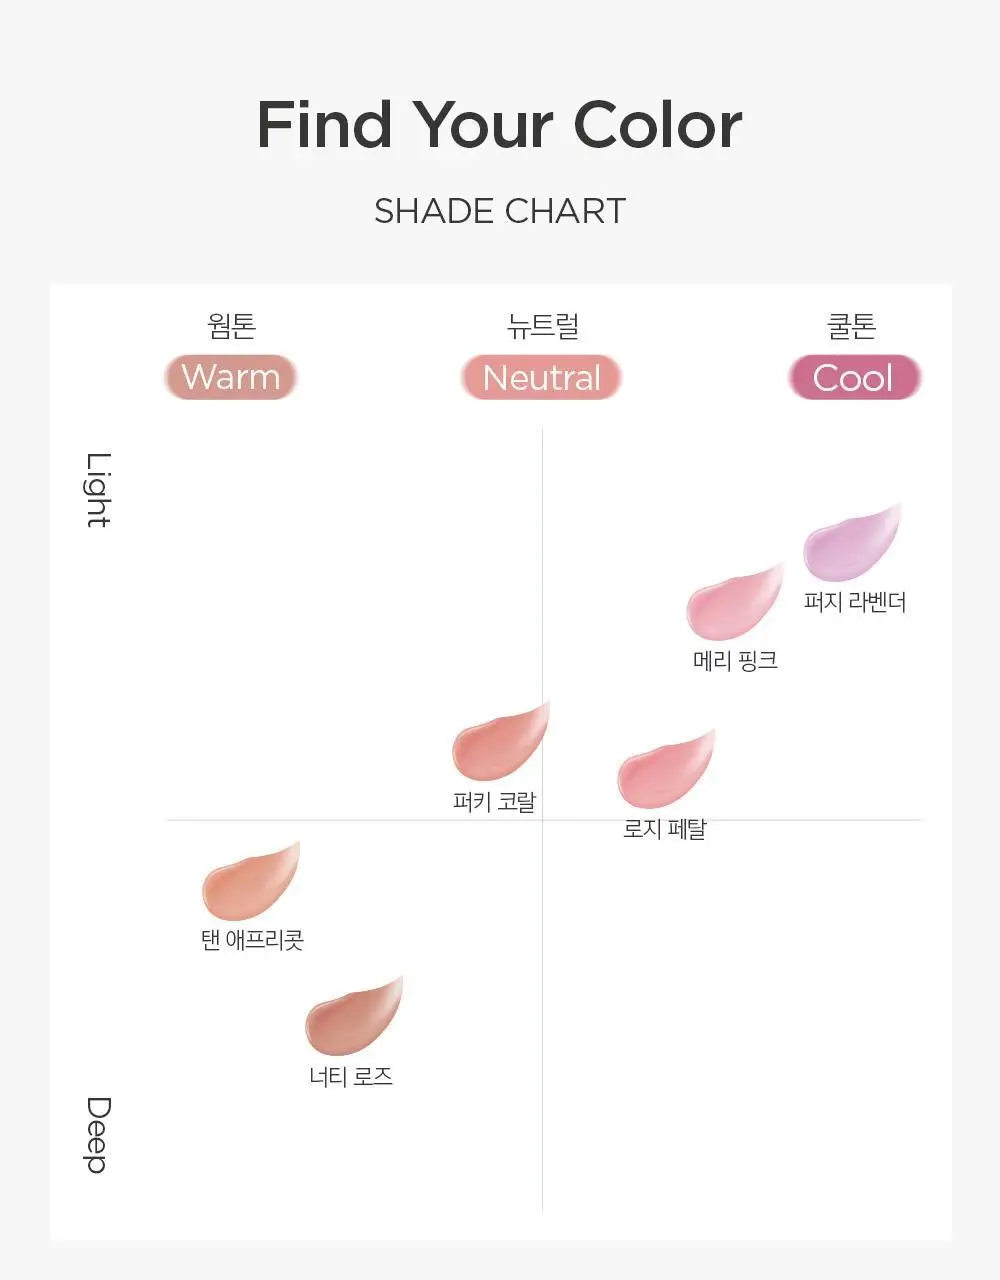Click the 메리 핑크 shade name
1000x1280 pixels.
pyautogui.click(x=735, y=660)
